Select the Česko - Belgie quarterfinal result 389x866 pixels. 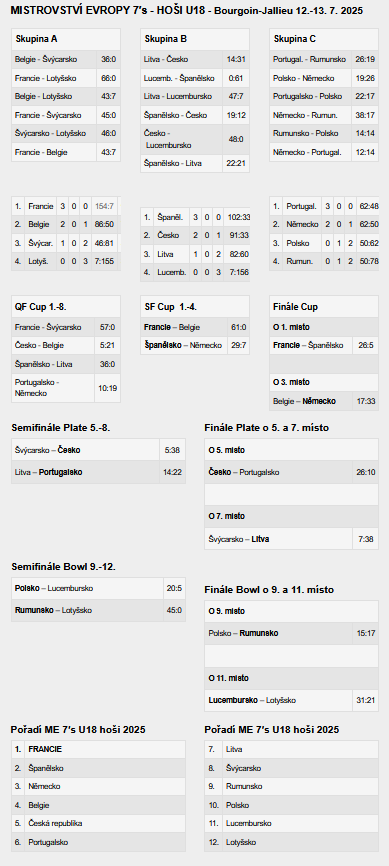(x=66, y=346)
